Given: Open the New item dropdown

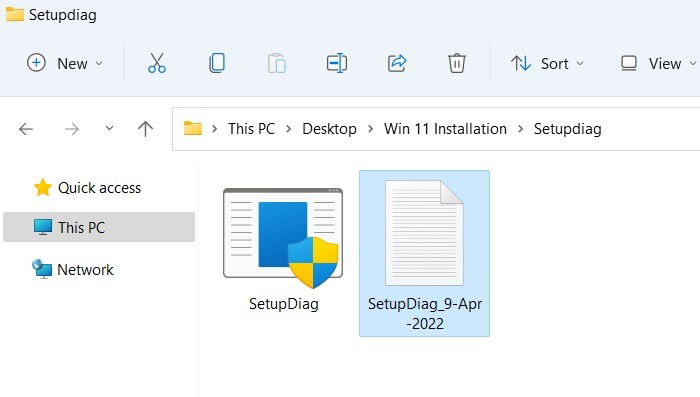Looking at the screenshot, I should [x=65, y=63].
